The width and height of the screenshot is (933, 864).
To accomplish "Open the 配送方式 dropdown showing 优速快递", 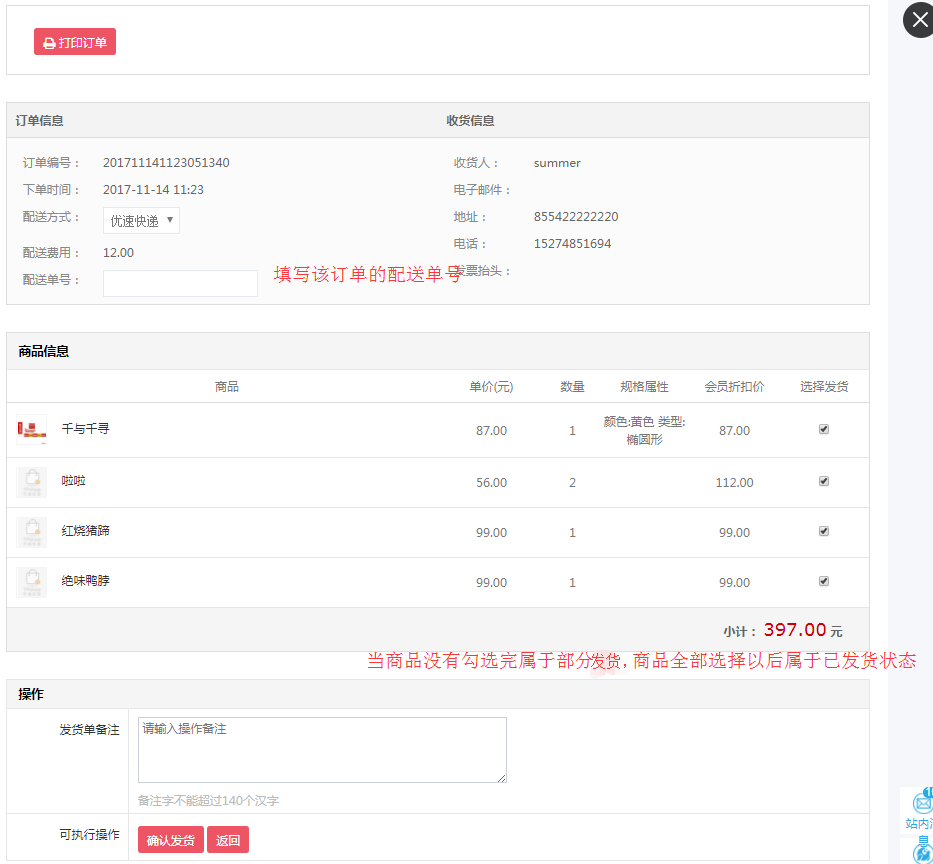I will [x=141, y=221].
